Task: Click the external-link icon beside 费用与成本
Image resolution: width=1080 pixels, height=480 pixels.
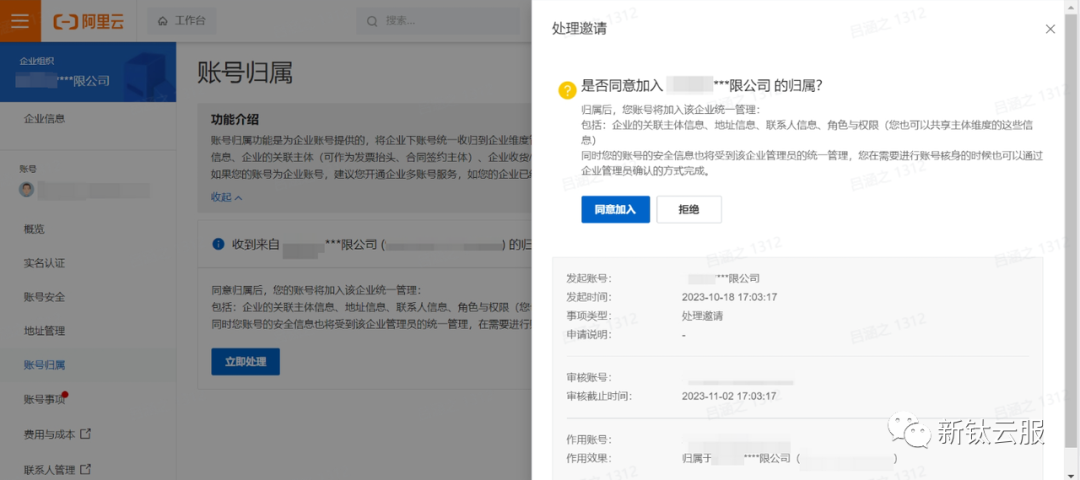Action: [85, 434]
